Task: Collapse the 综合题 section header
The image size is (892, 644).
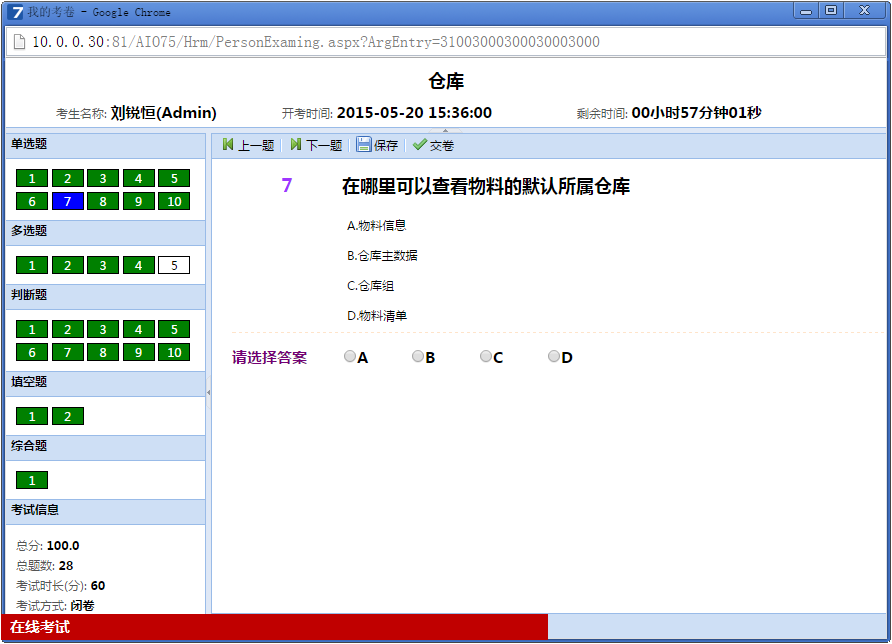Action: click(105, 447)
